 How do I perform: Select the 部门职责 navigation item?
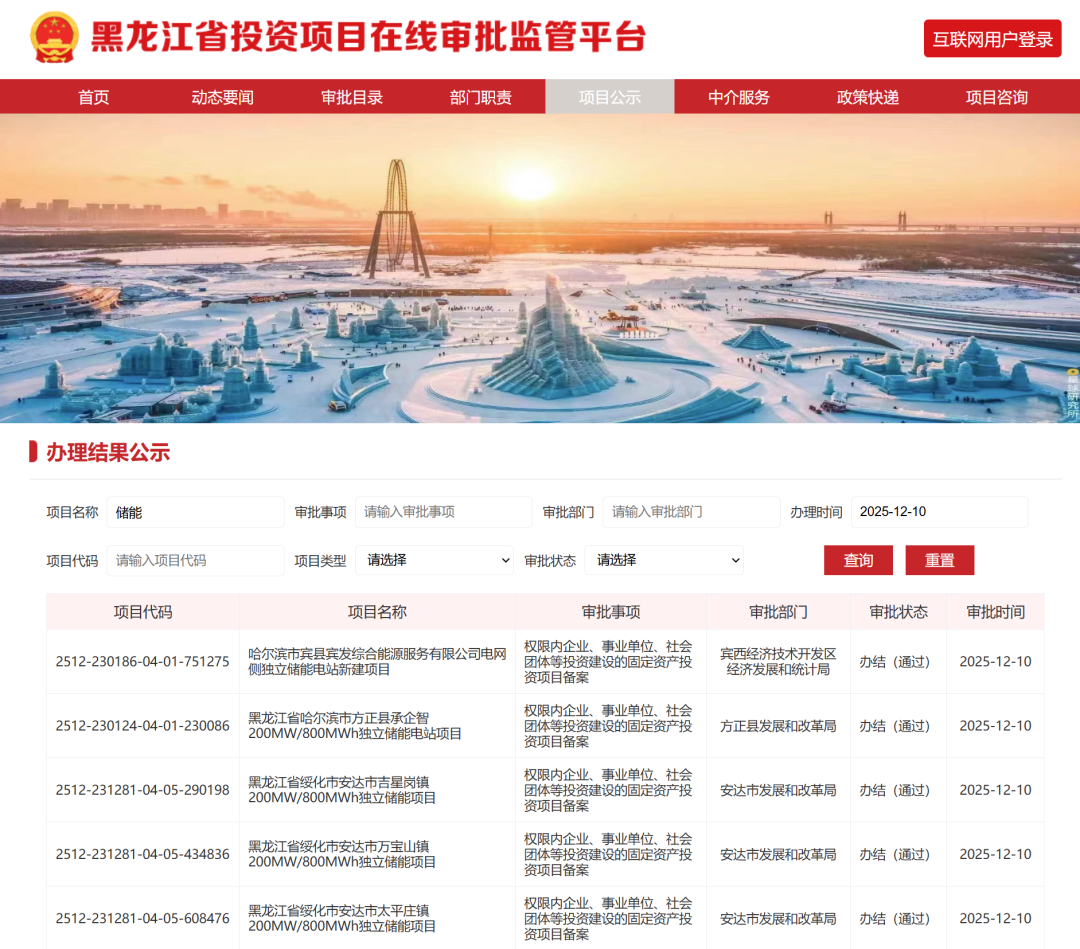481,97
